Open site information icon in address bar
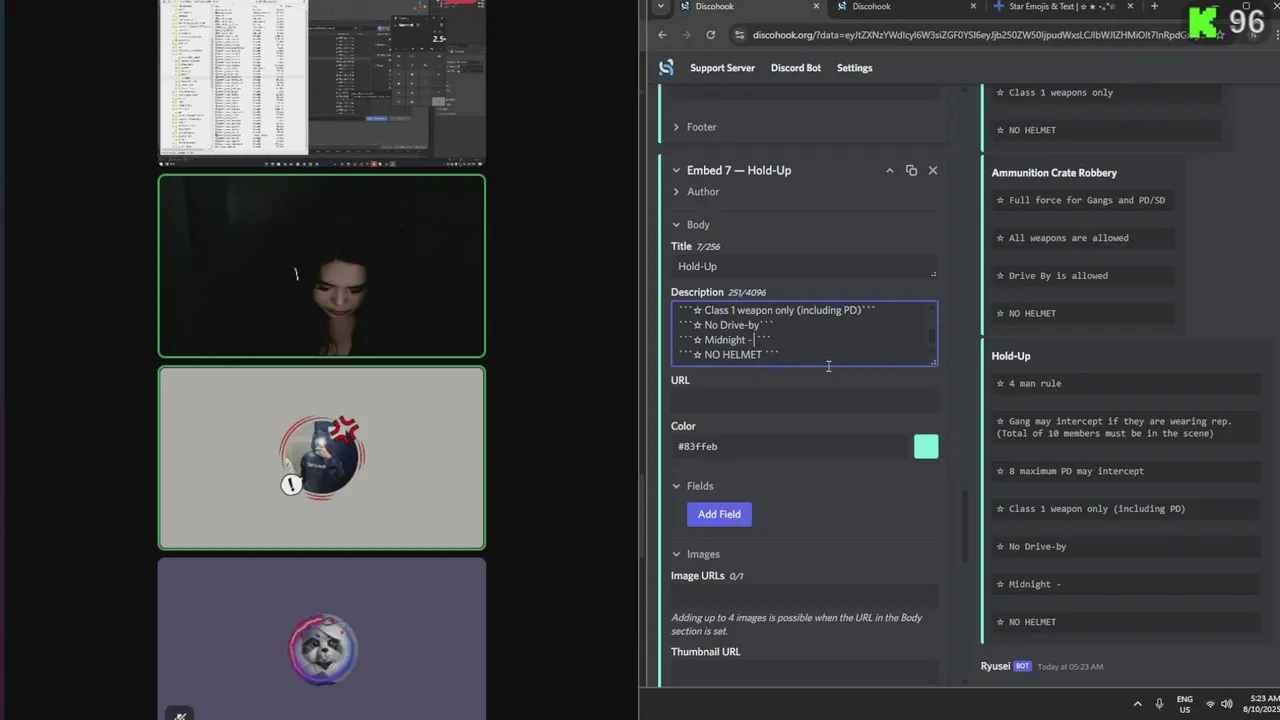Image resolution: width=1280 pixels, height=720 pixels. (739, 35)
